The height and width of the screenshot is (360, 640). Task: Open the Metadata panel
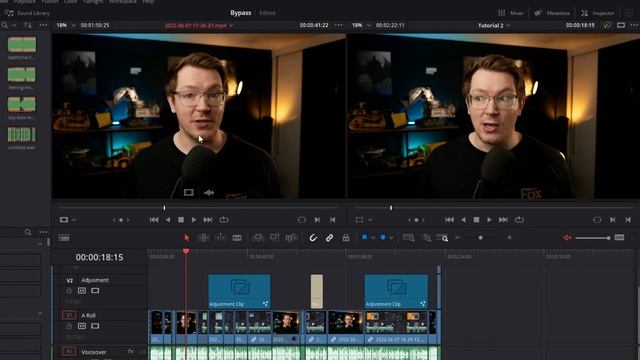tap(552, 13)
